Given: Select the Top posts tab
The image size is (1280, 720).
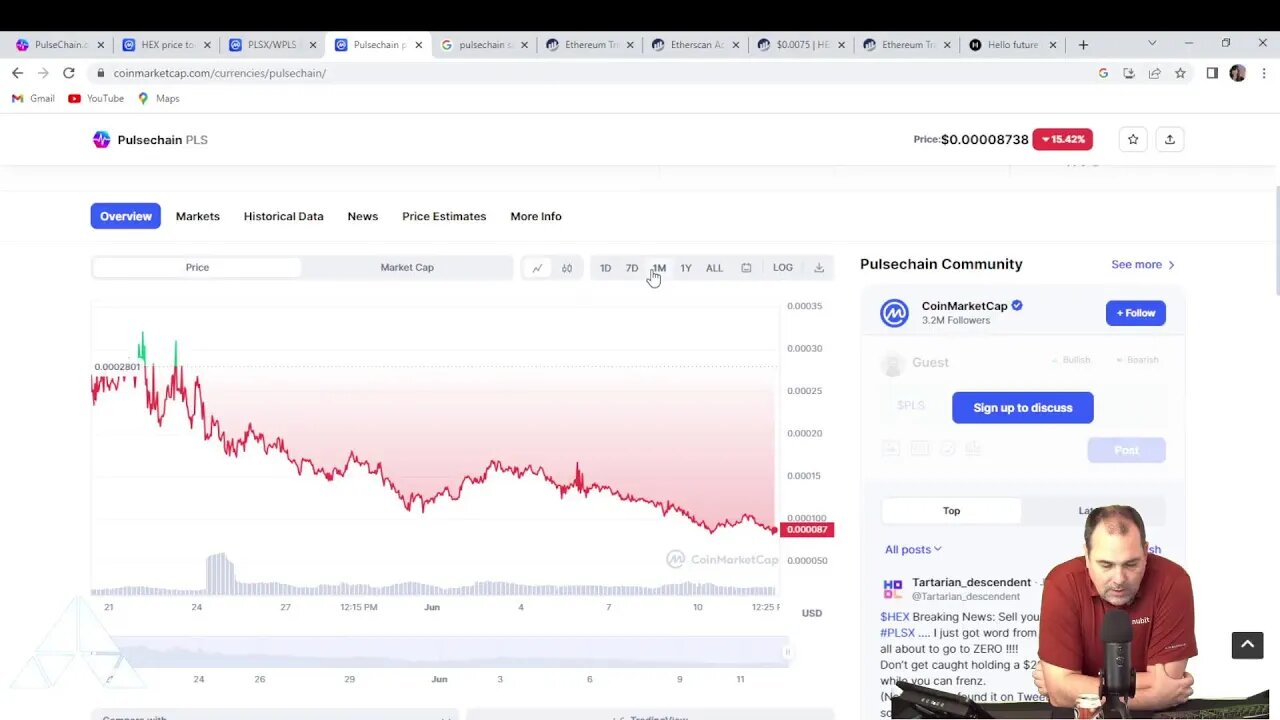Looking at the screenshot, I should [951, 511].
